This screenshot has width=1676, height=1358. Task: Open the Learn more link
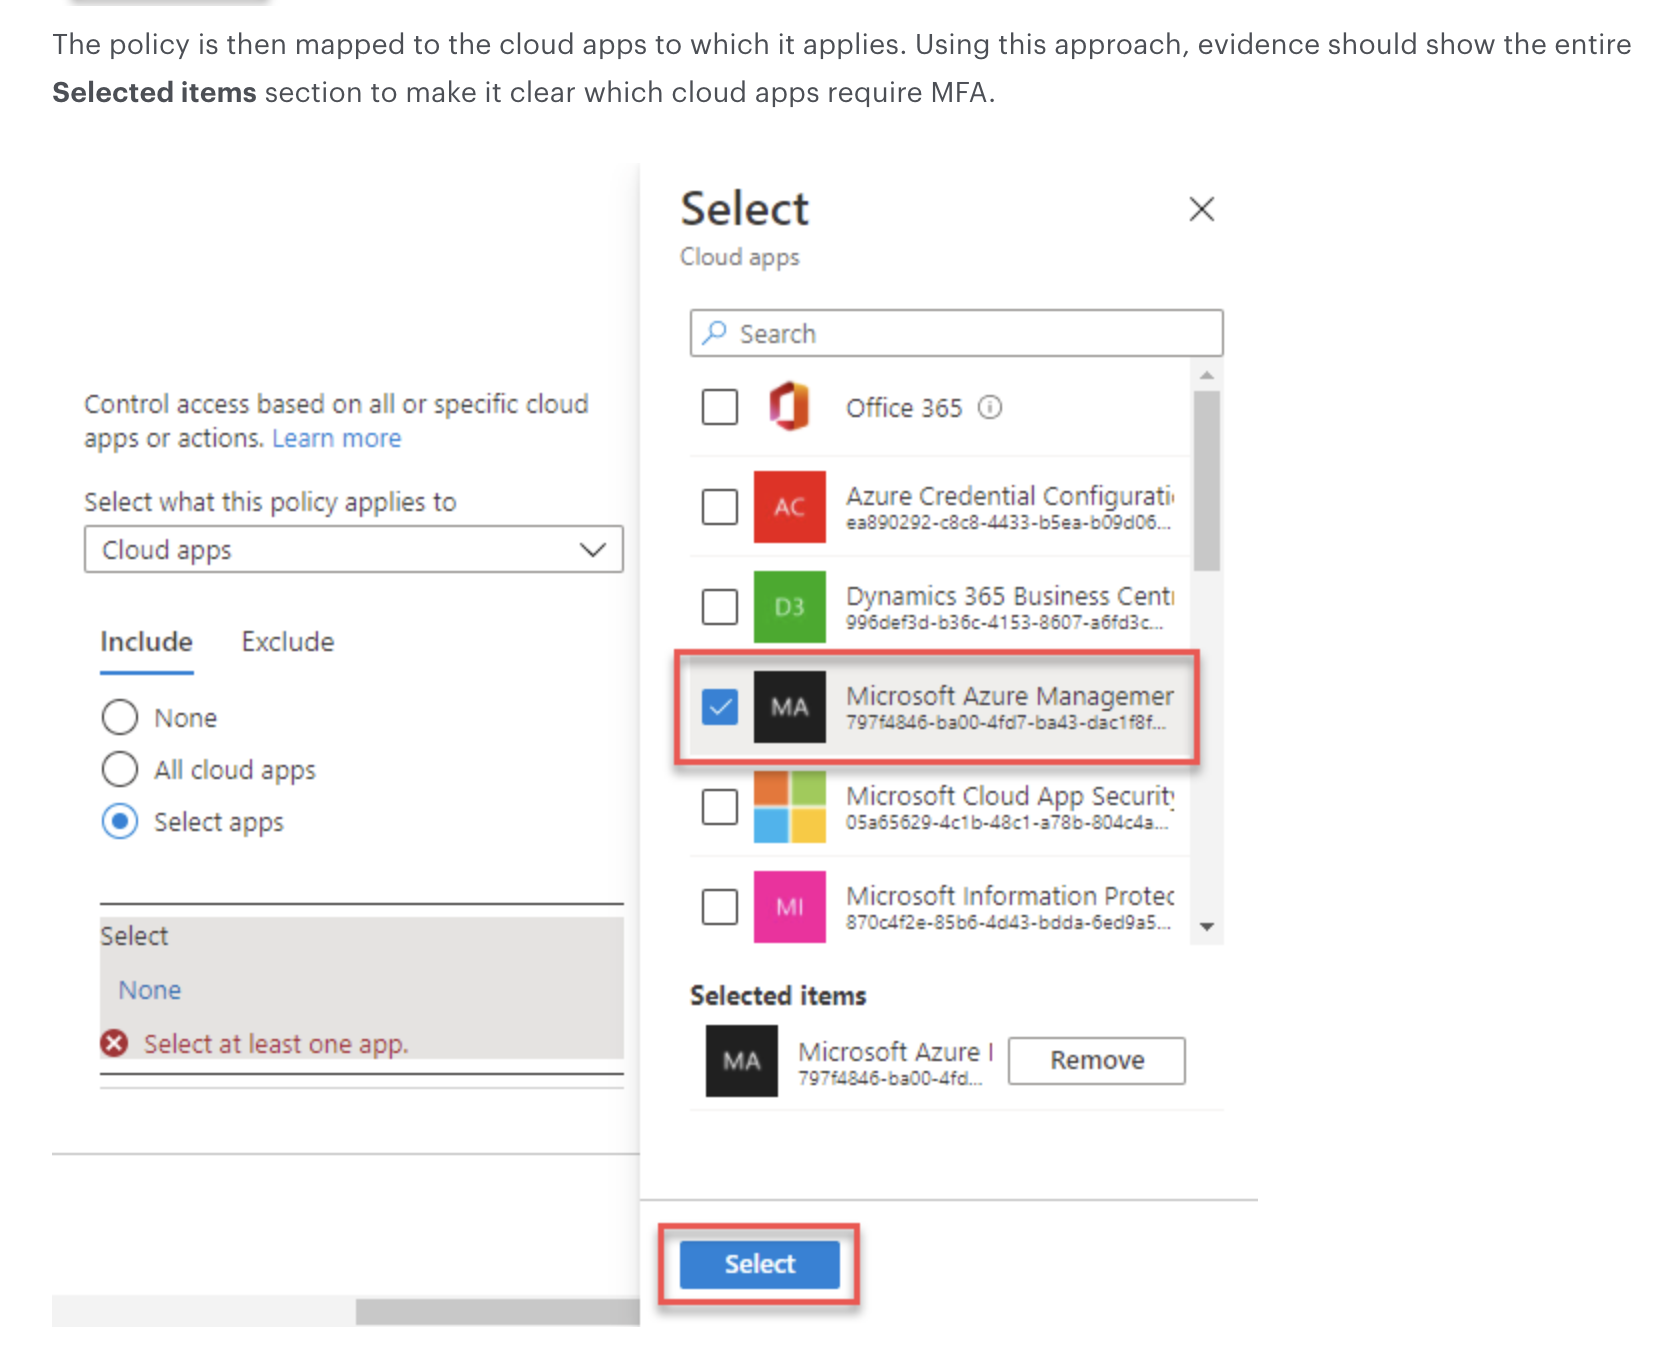point(337,438)
